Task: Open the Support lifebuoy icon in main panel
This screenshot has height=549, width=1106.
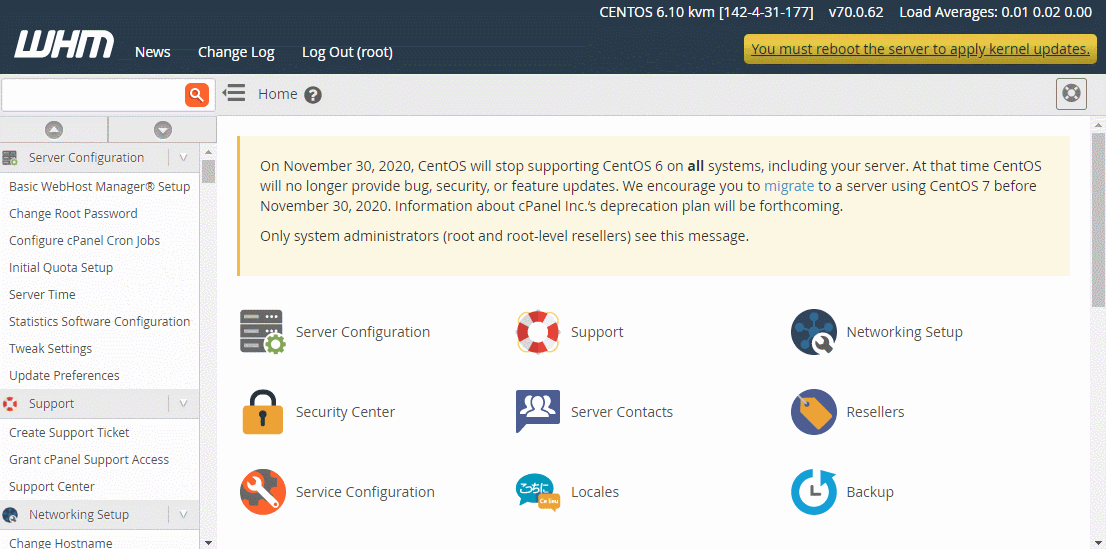Action: [538, 332]
